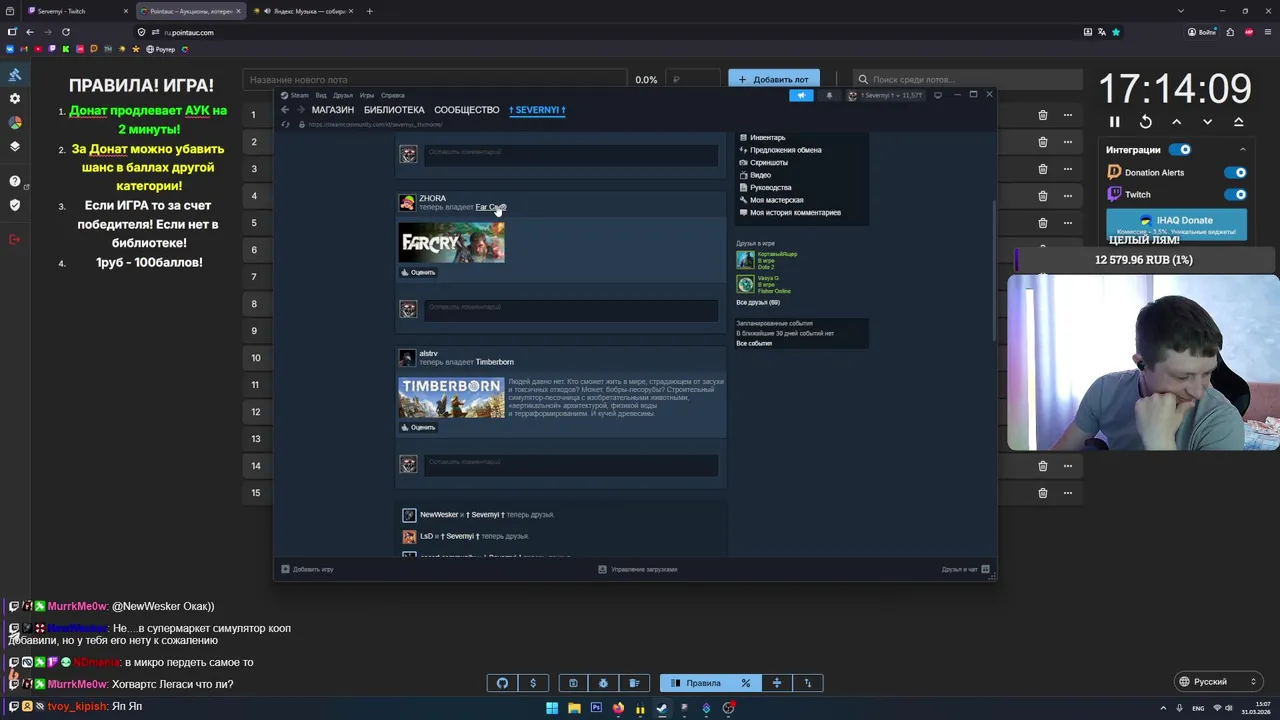Open Steam Игры menu
The height and width of the screenshot is (720, 1280).
(367, 95)
